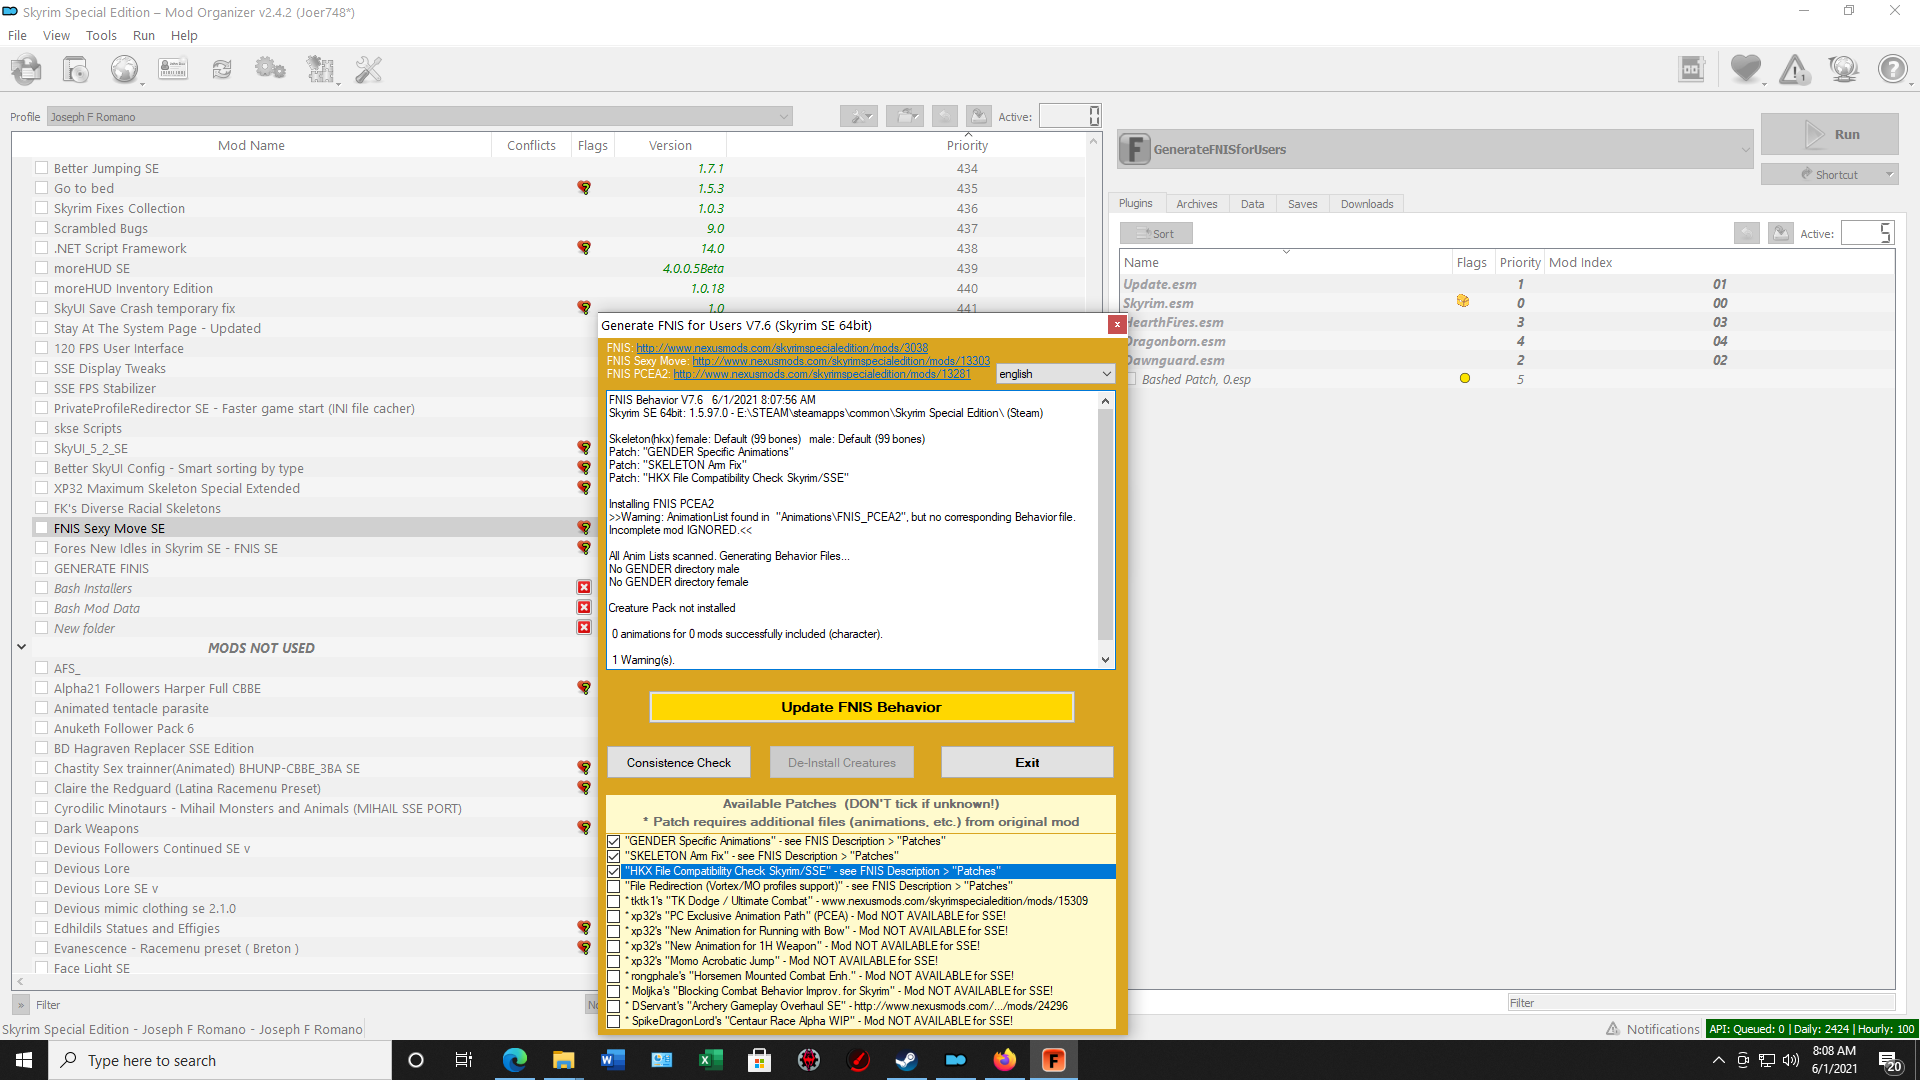This screenshot has width=1920, height=1080.
Task: Open the FNIS Sexy Move nexusmods link
Action: (841, 361)
